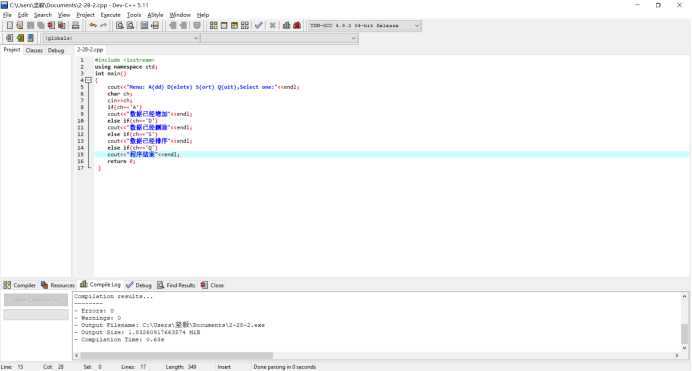Screen dimensions: 692x371
Task: Click the Rebuild All toolbar icon
Action: (x=245, y=26)
